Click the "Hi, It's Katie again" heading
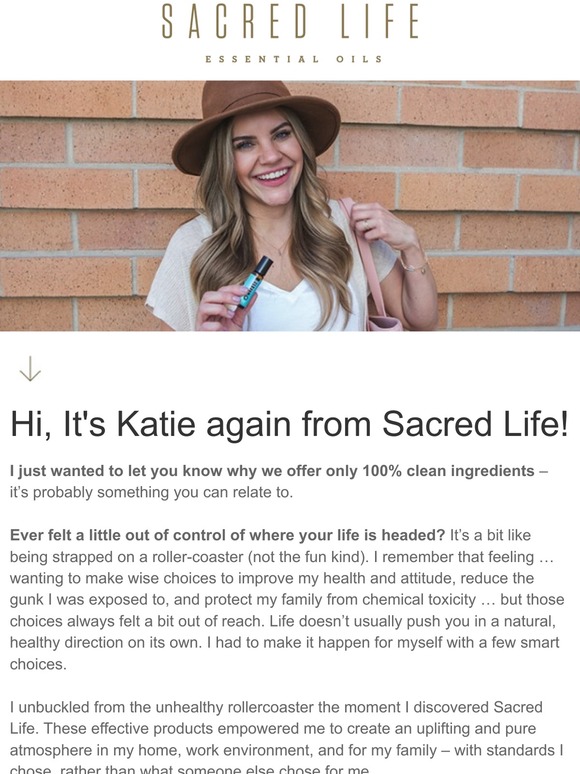This screenshot has height=774, width=580. (x=290, y=425)
